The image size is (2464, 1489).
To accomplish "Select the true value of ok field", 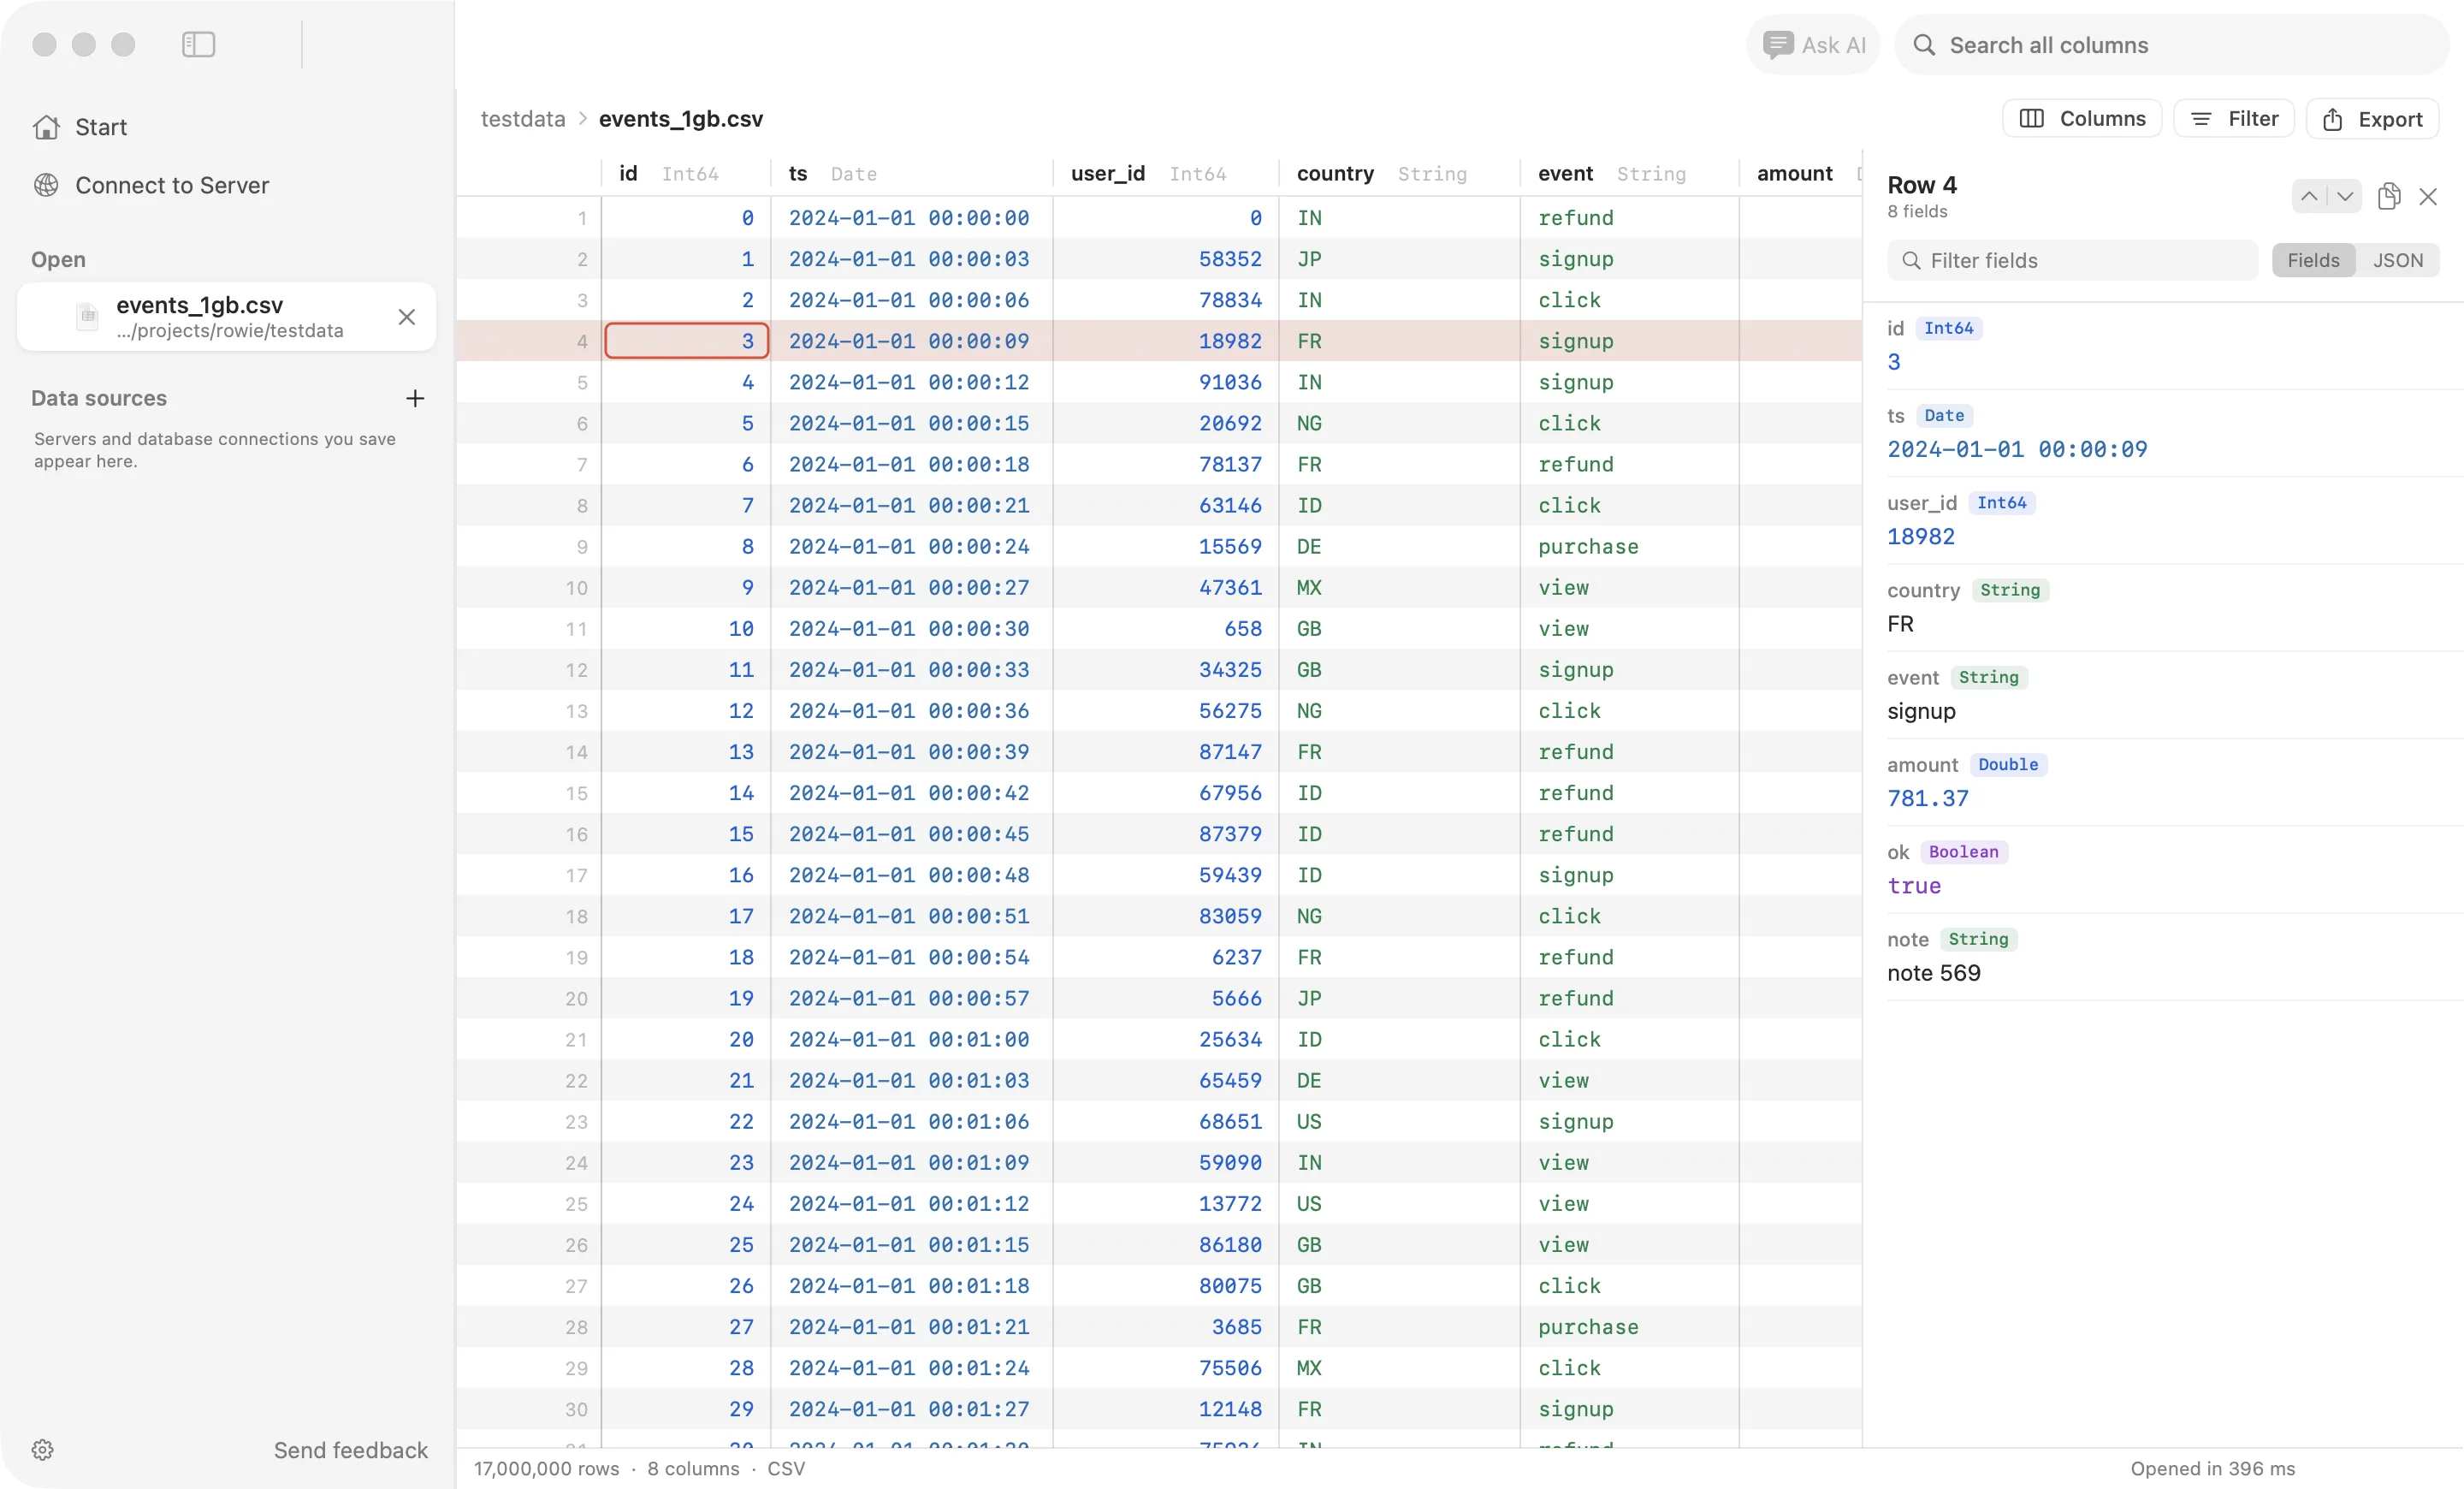I will 1913,886.
